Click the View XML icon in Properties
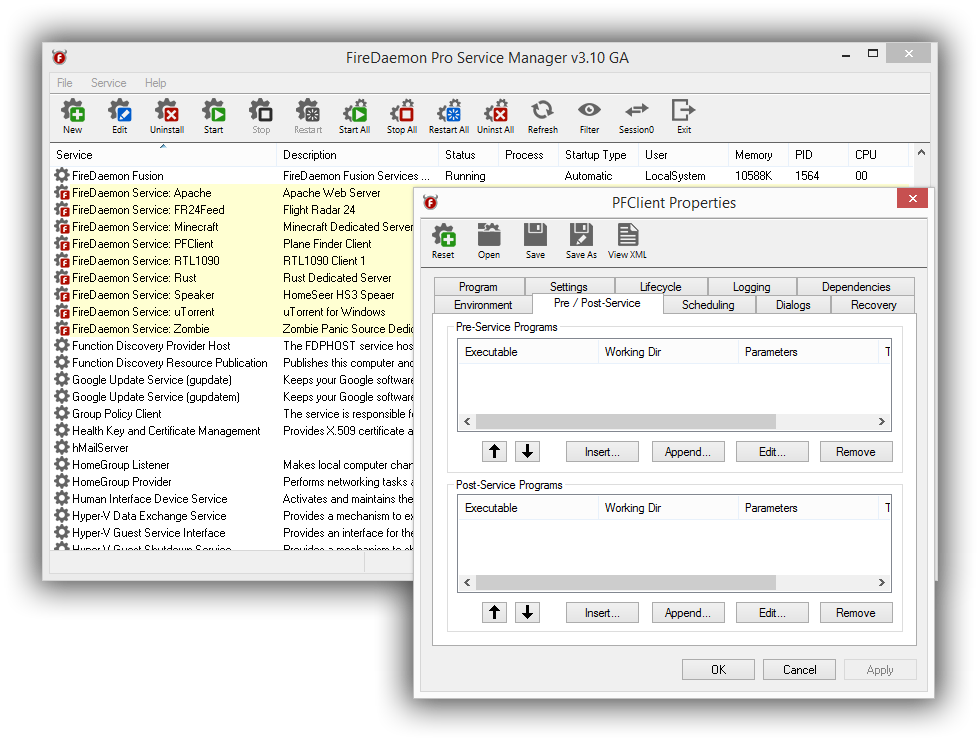 [627, 240]
